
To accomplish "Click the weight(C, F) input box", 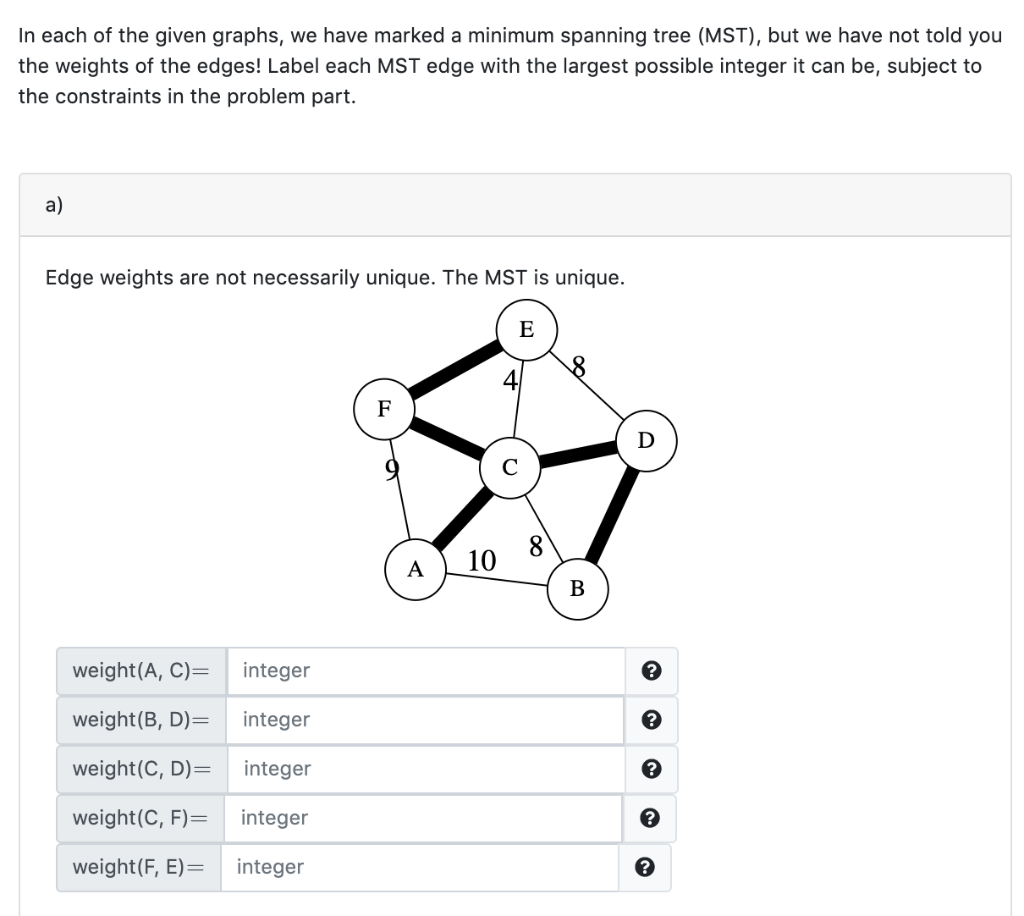I will tap(420, 818).
